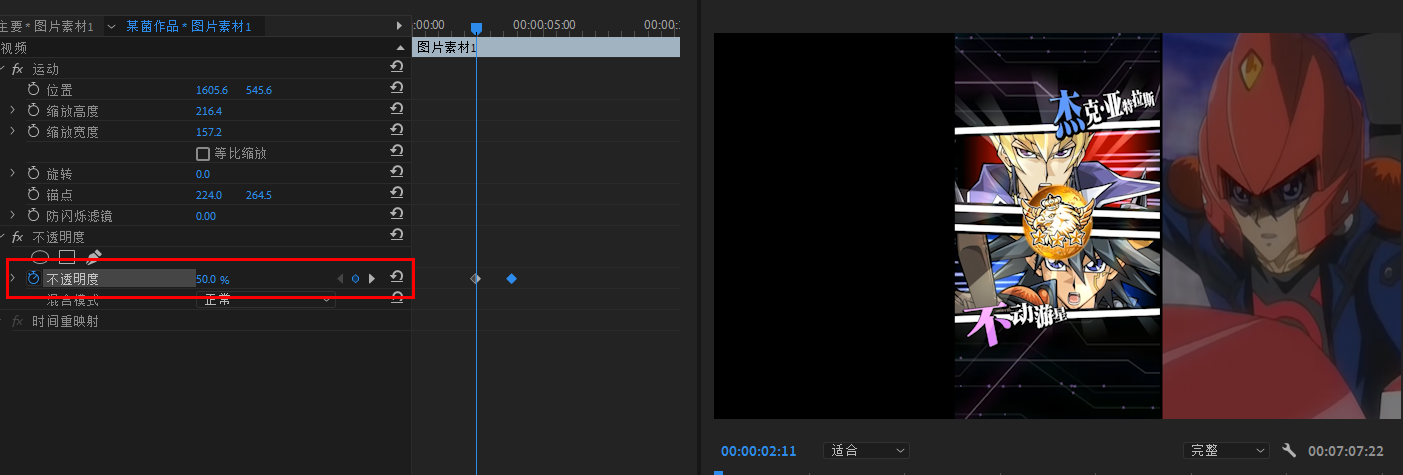Toggle the fx icon for 运动

17,69
